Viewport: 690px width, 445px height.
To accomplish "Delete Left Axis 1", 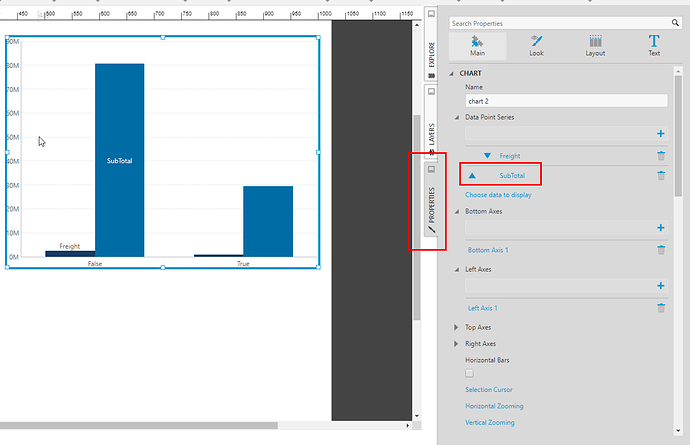I will (661, 308).
